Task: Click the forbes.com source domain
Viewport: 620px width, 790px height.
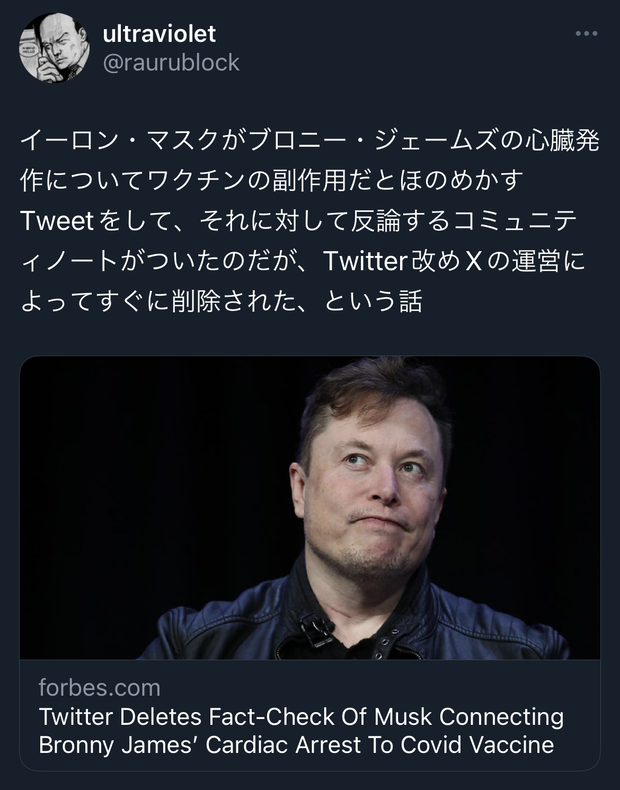Action: tap(99, 688)
